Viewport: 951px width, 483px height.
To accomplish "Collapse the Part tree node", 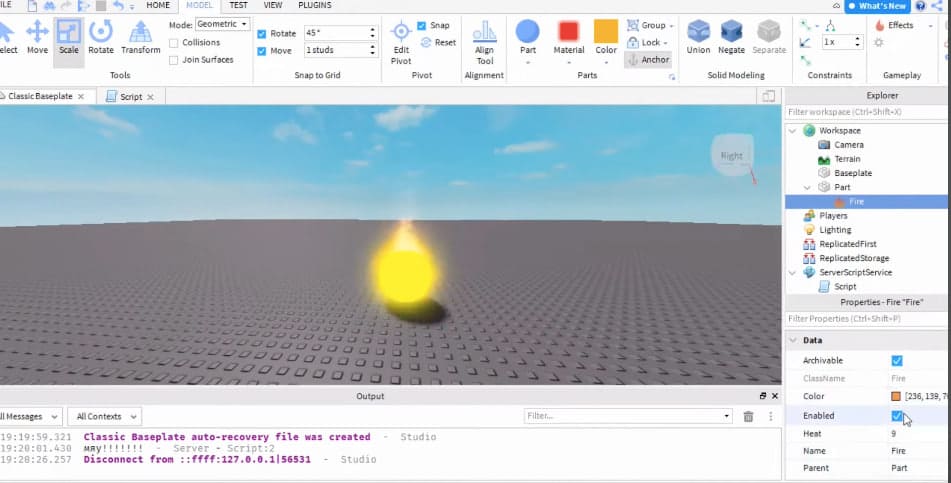I will click(807, 187).
